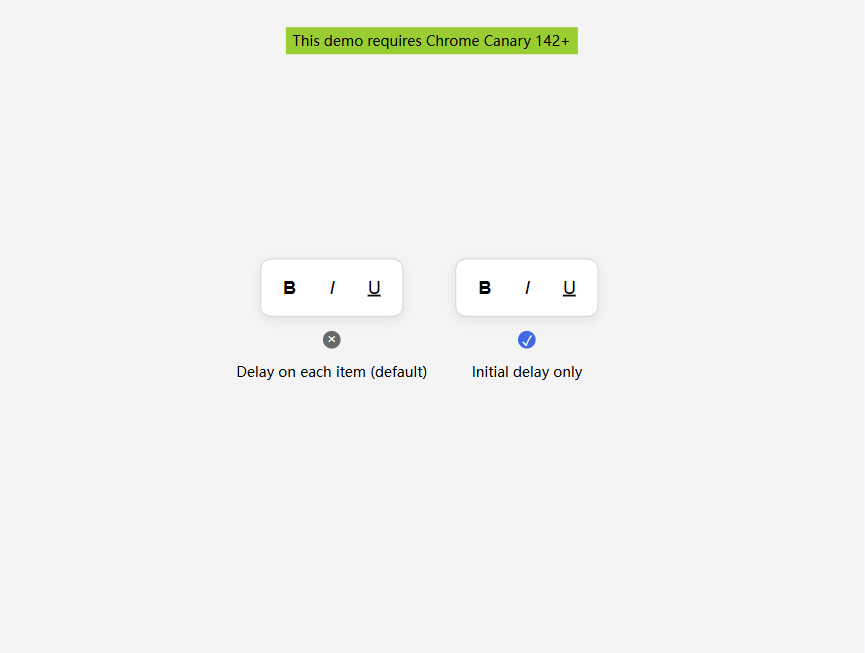Choose italic in the default delay toolbar
Image resolution: width=865 pixels, height=653 pixels.
pos(332,287)
